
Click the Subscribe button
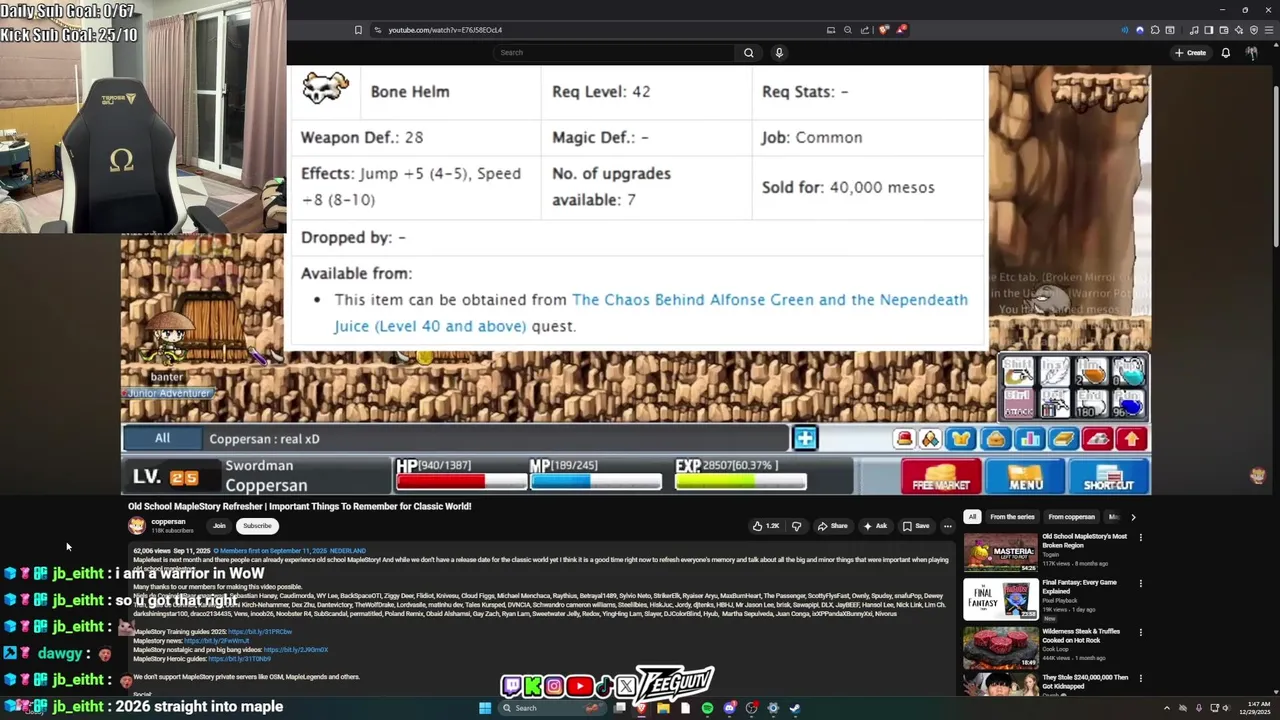[x=257, y=526]
